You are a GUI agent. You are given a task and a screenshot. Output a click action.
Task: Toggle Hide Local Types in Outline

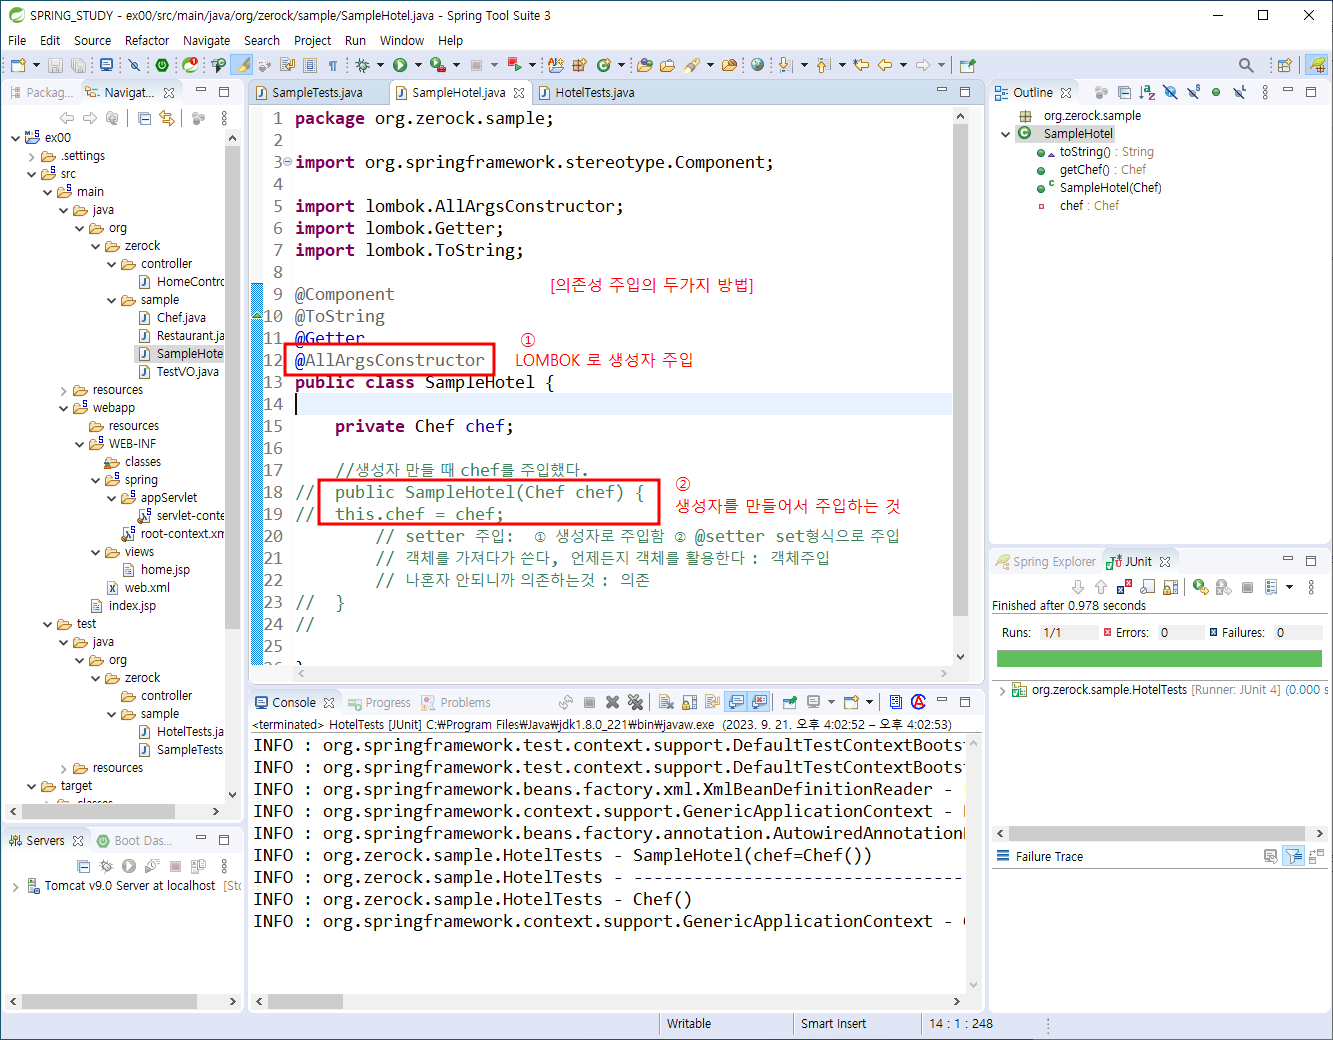1239,92
